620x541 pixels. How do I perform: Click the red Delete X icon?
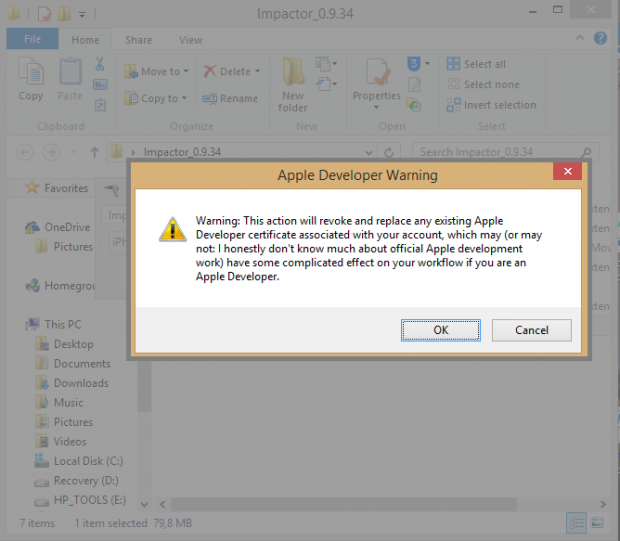point(210,71)
